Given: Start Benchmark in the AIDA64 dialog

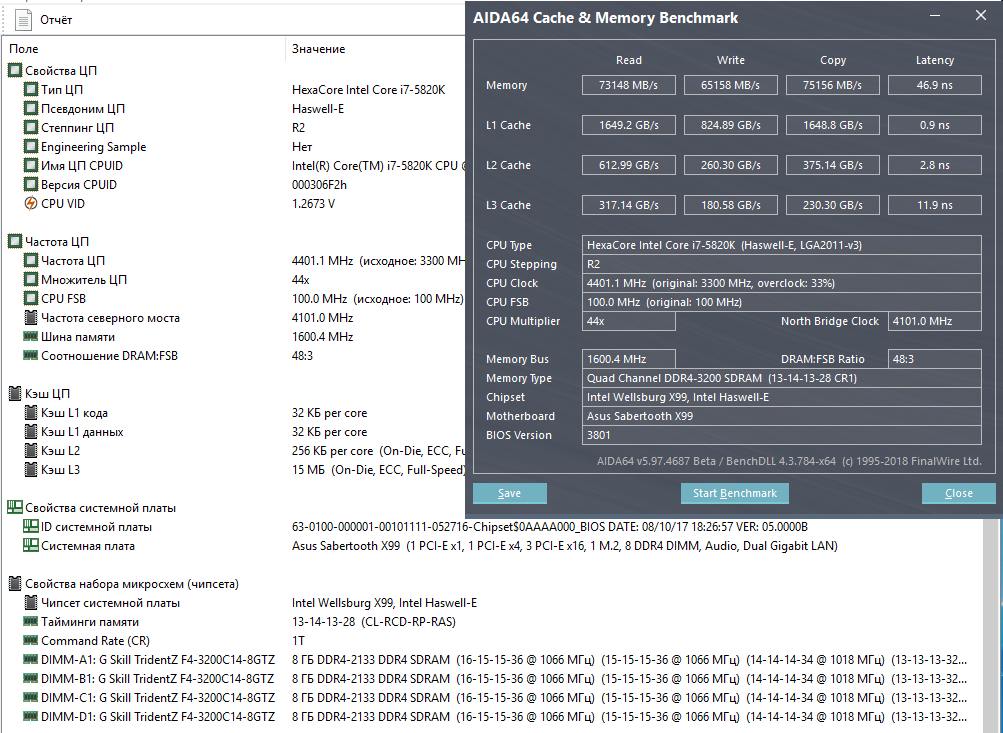Looking at the screenshot, I should (x=734, y=493).
